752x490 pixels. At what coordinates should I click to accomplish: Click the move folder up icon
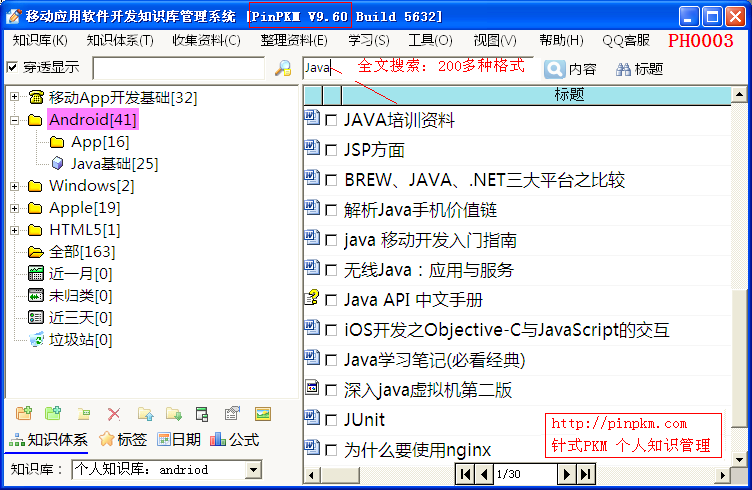[x=144, y=414]
